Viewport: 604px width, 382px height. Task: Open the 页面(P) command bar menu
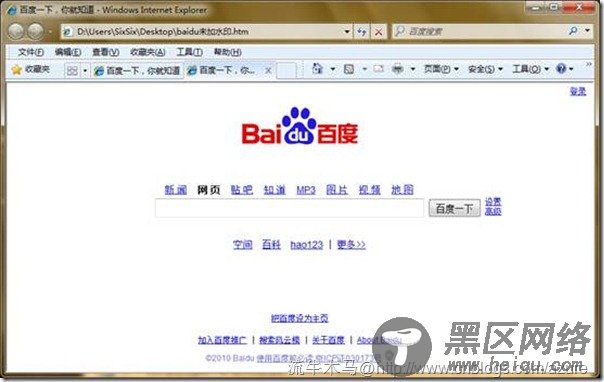[441, 69]
